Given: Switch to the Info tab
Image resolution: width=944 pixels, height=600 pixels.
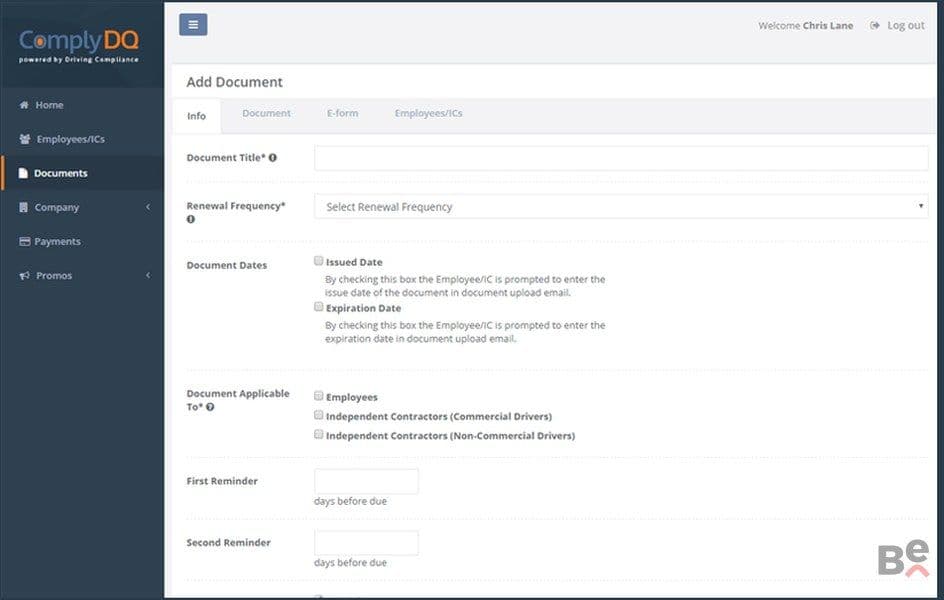Looking at the screenshot, I should (x=196, y=116).
